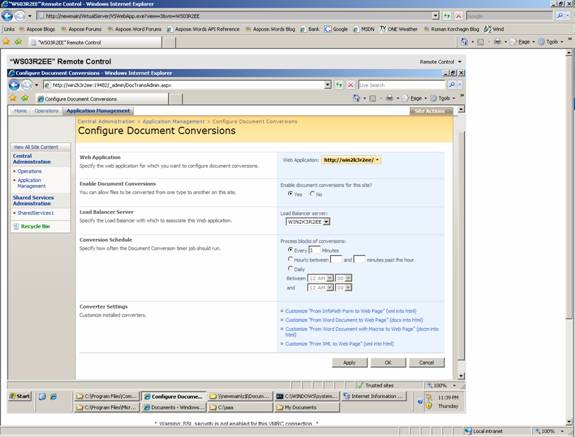Click inner browser Refresh icon
The width and height of the screenshot is (575, 437).
pos(339,85)
